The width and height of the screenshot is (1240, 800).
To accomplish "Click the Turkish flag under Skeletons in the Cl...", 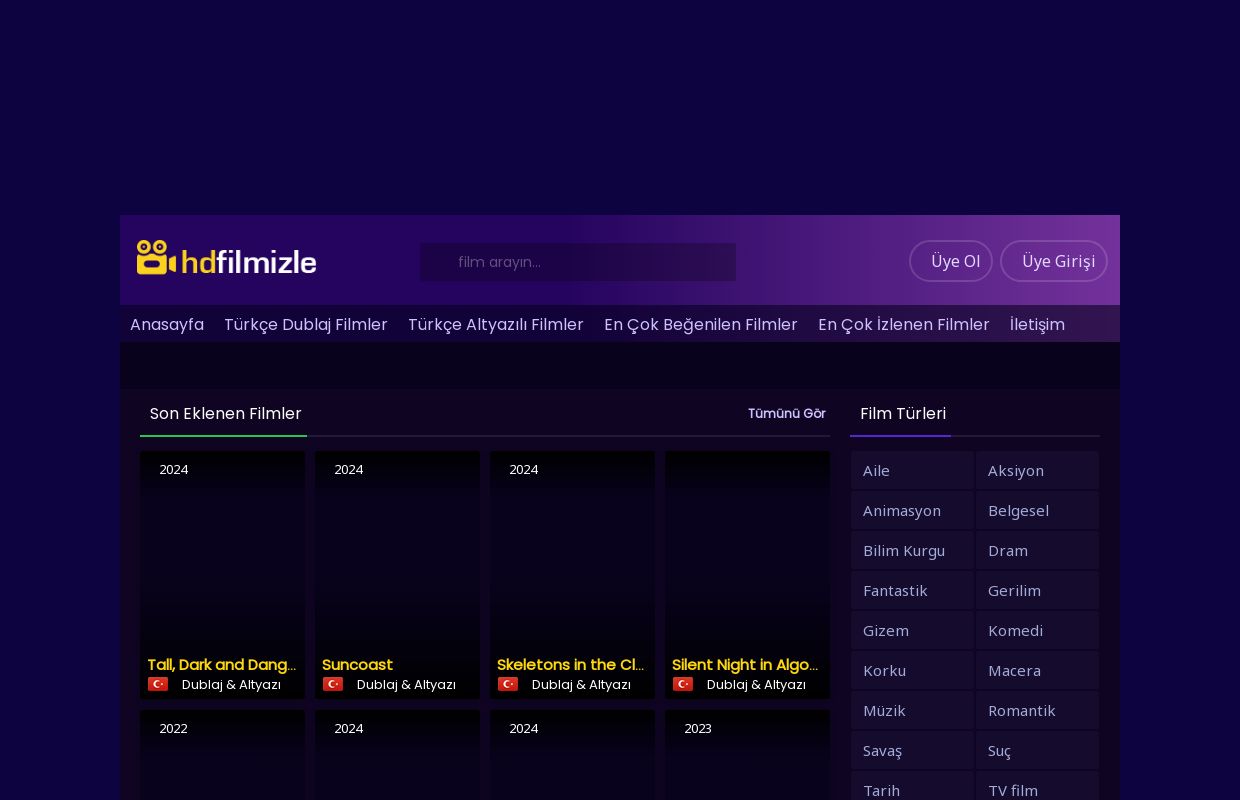I will pyautogui.click(x=508, y=684).
